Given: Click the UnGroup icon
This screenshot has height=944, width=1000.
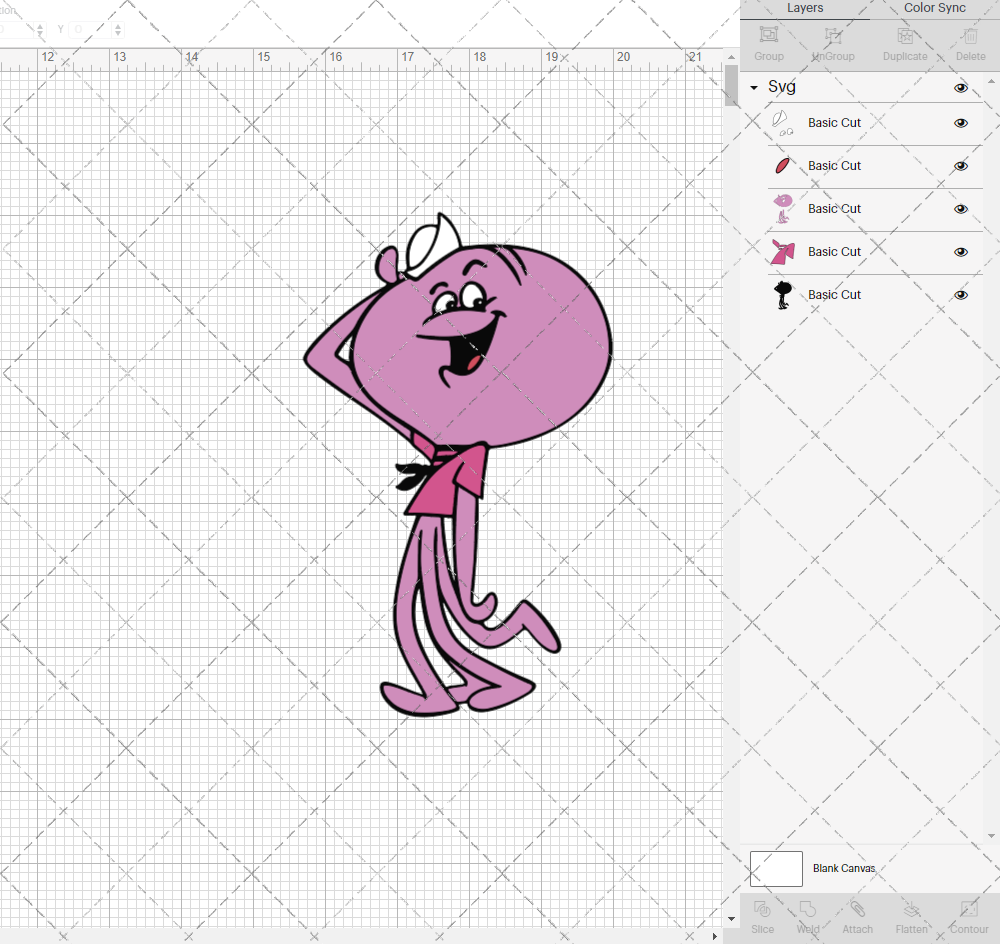Looking at the screenshot, I should tap(833, 35).
